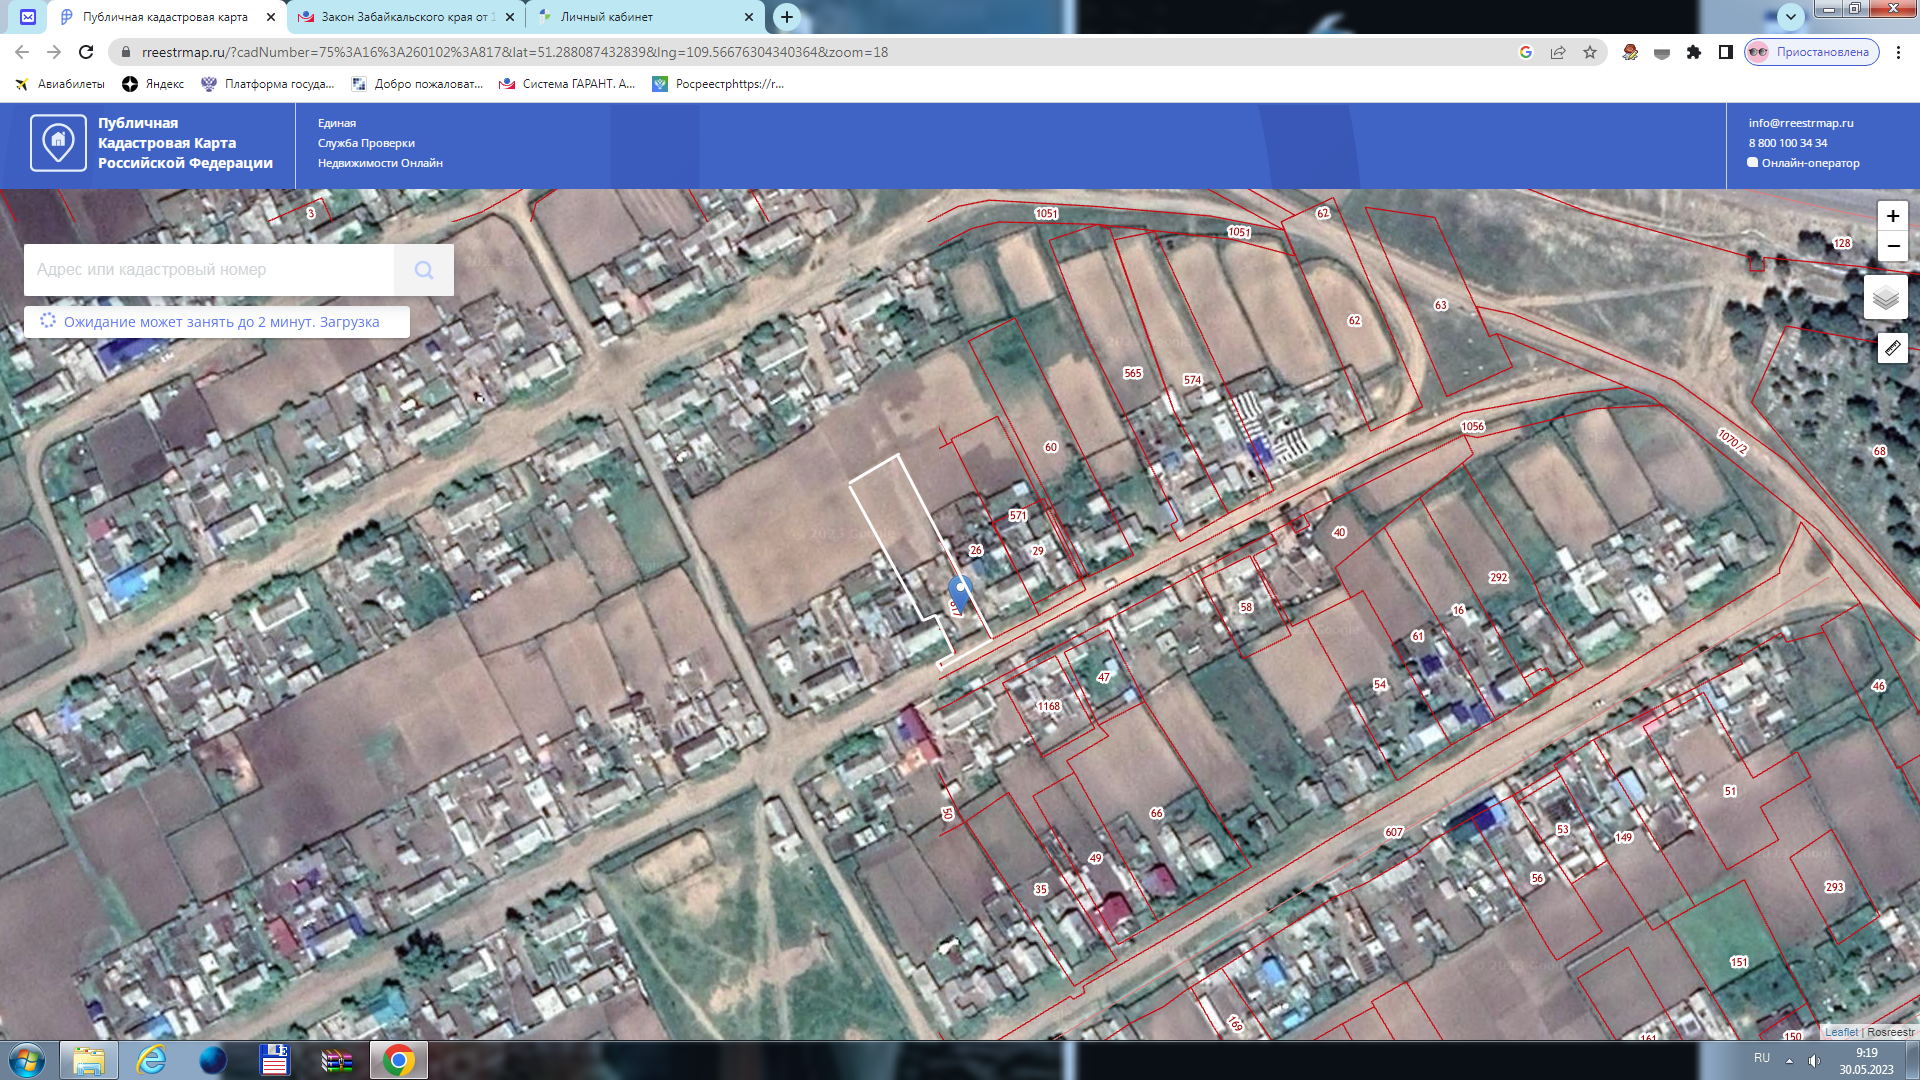Click the Онлайн-оператор link
The height and width of the screenshot is (1080, 1920).
1810,163
